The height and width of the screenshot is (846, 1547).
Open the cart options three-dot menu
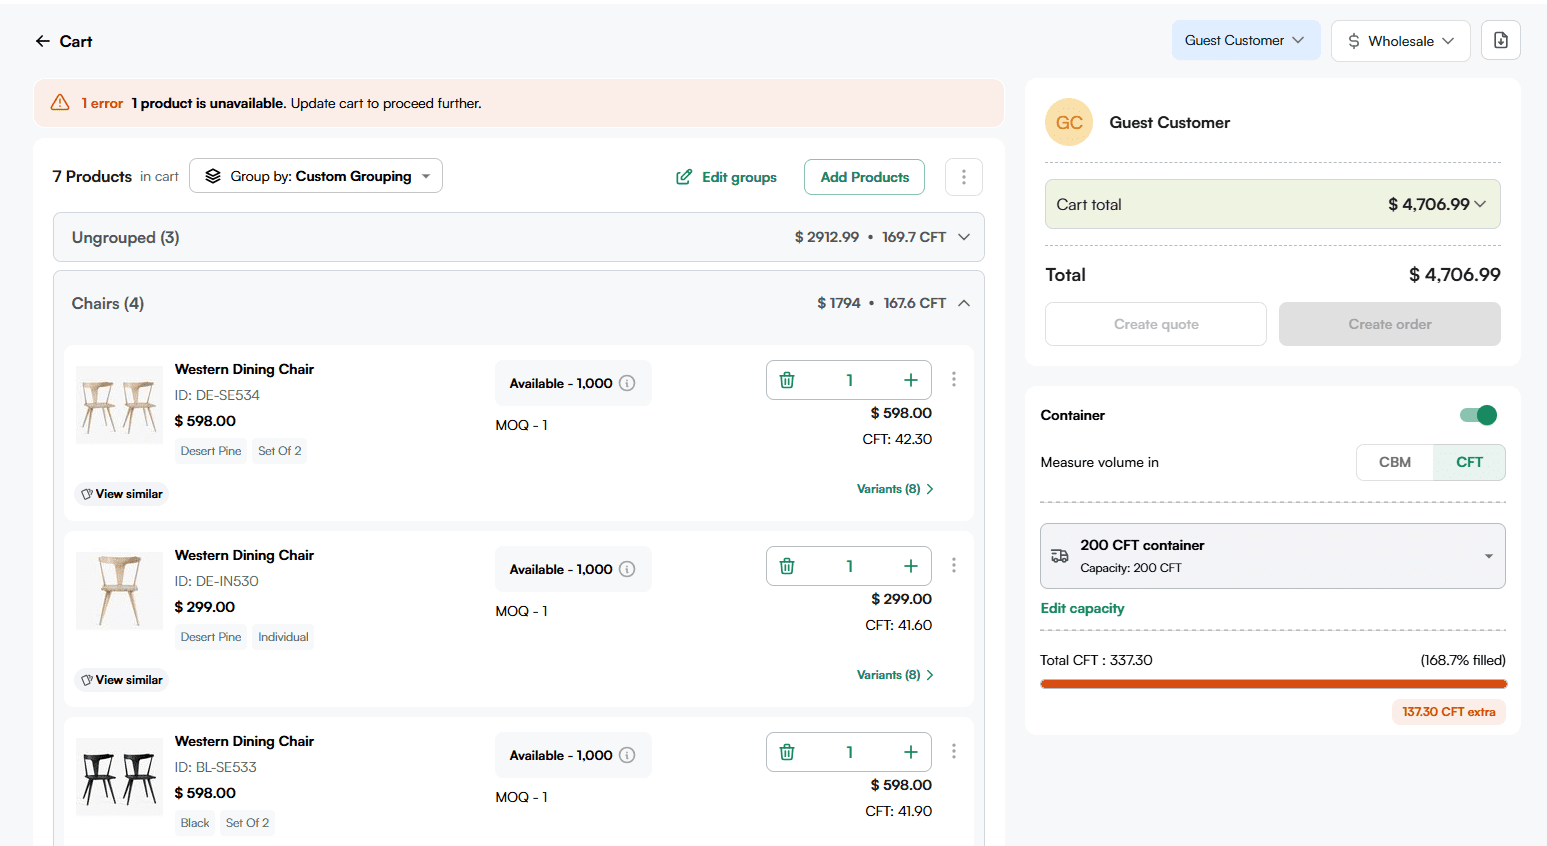[x=963, y=177]
